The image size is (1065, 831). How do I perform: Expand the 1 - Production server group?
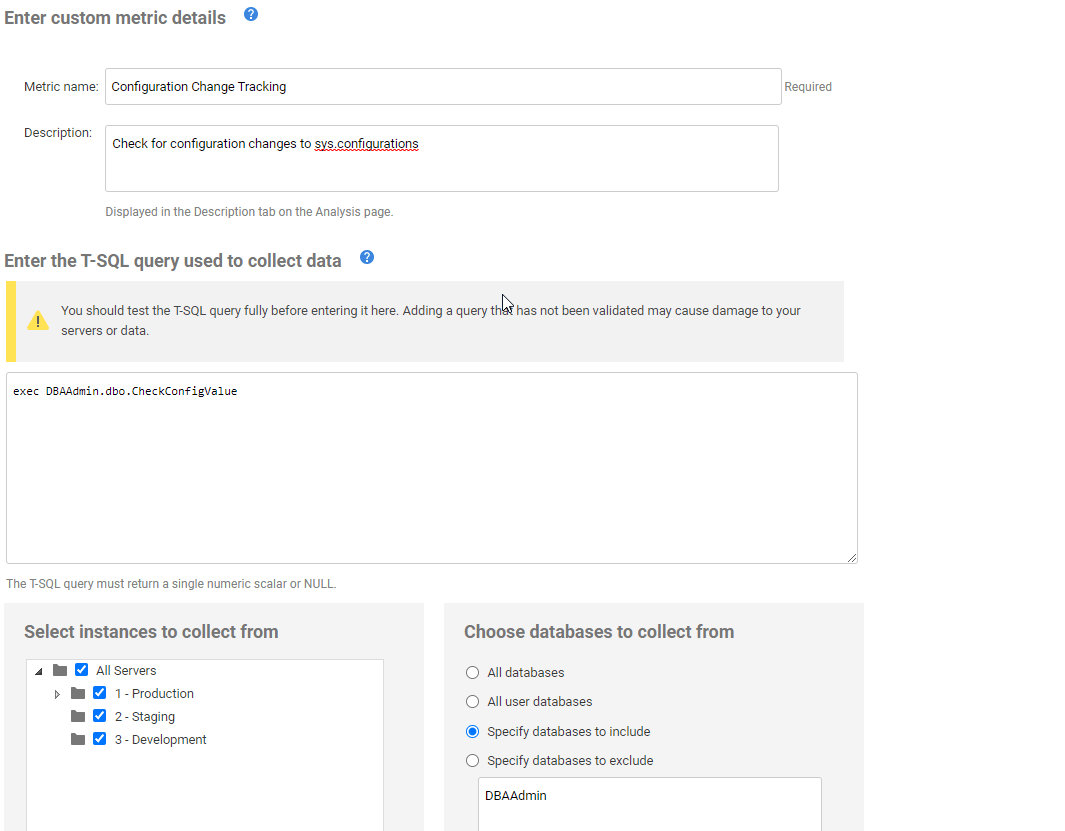pyautogui.click(x=57, y=694)
